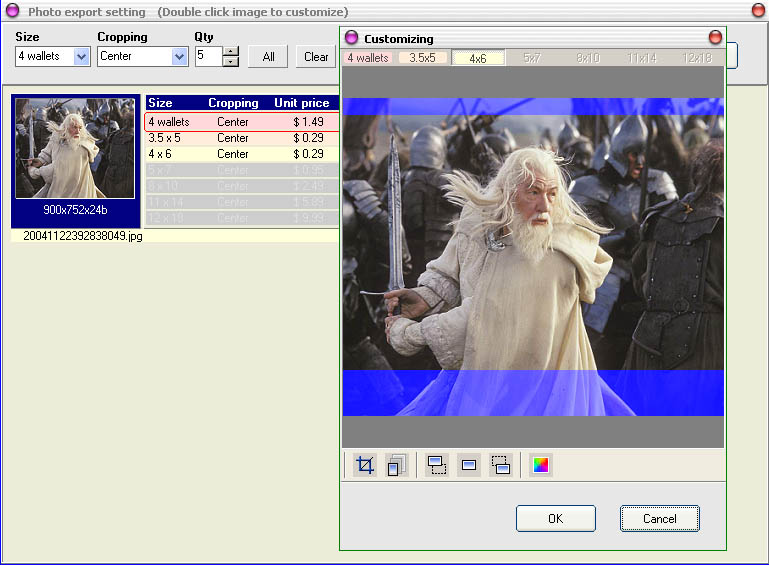769x565 pixels.
Task: Click the Clear button
Action: click(316, 57)
